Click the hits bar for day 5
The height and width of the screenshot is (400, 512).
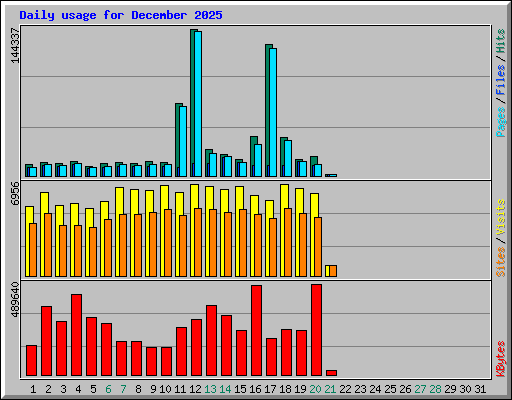(88, 172)
